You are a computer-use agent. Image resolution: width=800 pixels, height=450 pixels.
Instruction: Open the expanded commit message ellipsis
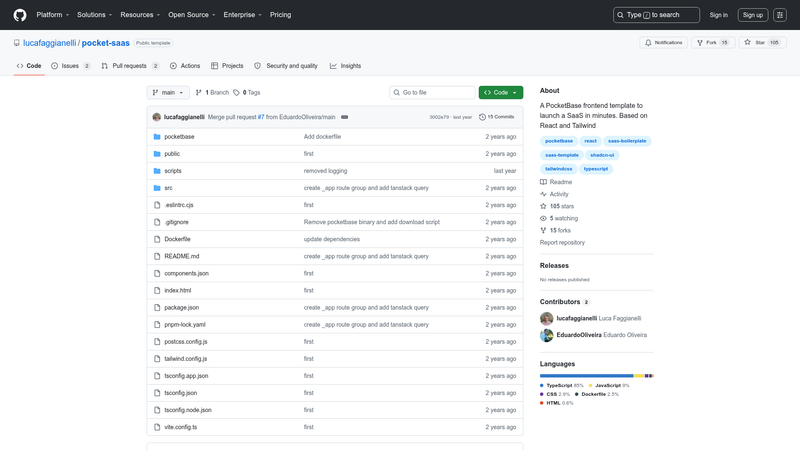(344, 117)
